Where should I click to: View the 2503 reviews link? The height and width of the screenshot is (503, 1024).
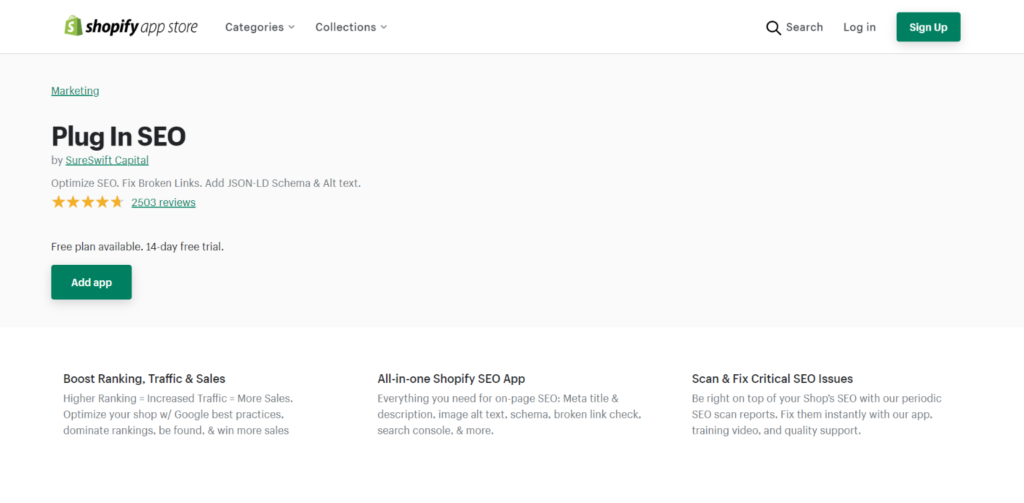(x=163, y=203)
